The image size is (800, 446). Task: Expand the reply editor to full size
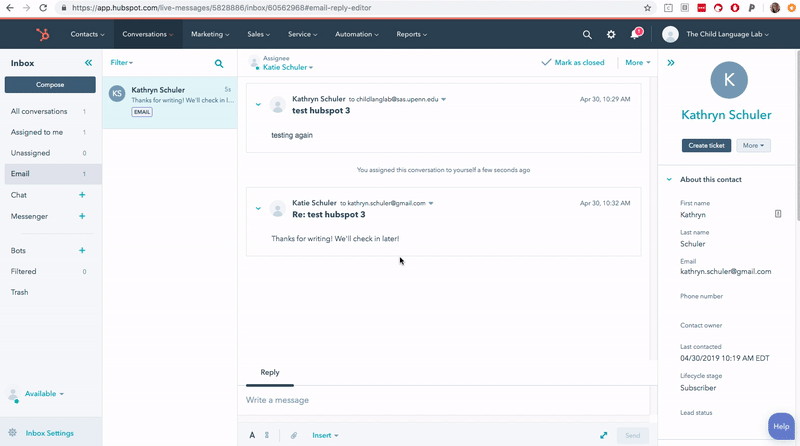tap(604, 435)
